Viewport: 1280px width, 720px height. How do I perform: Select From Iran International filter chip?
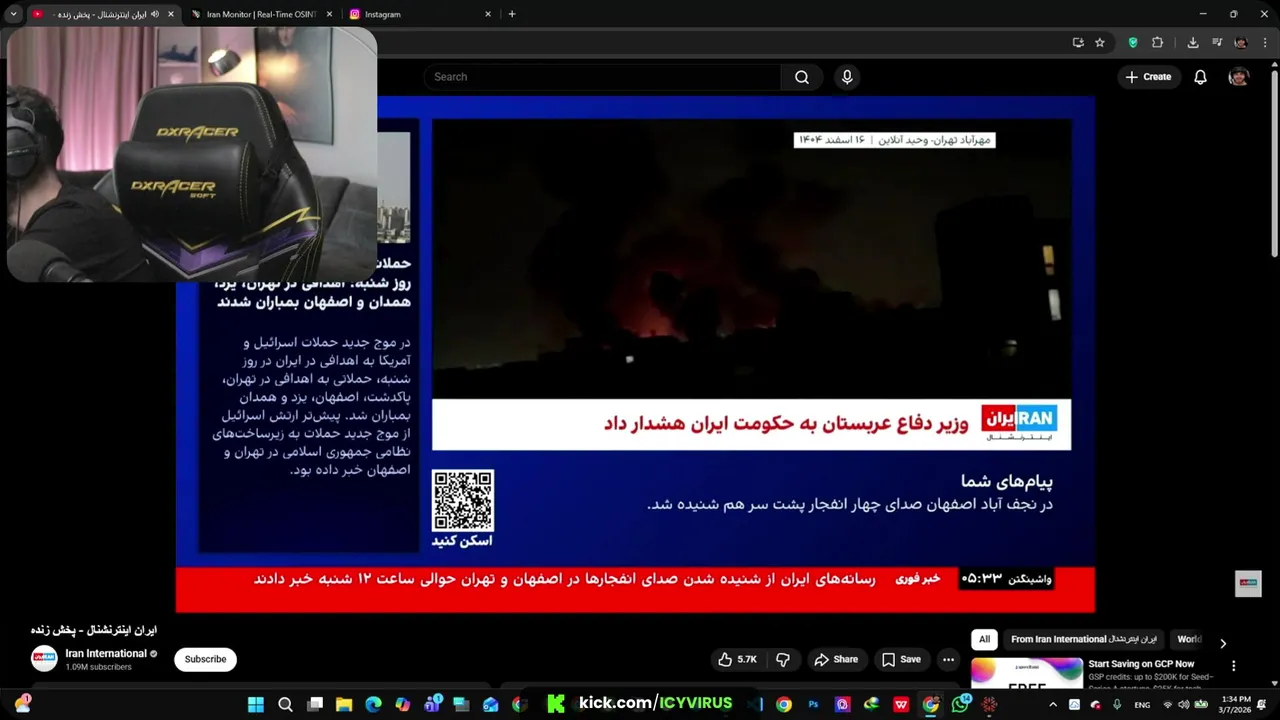(1083, 639)
